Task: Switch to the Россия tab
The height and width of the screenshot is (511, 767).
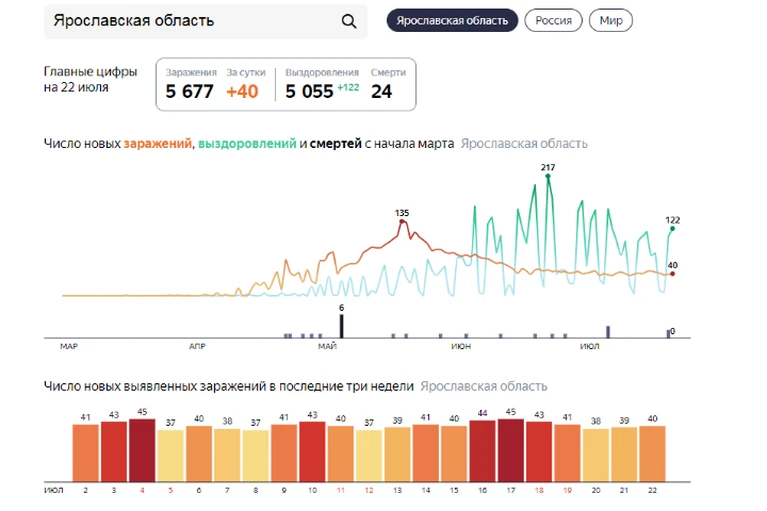Action: tap(553, 21)
